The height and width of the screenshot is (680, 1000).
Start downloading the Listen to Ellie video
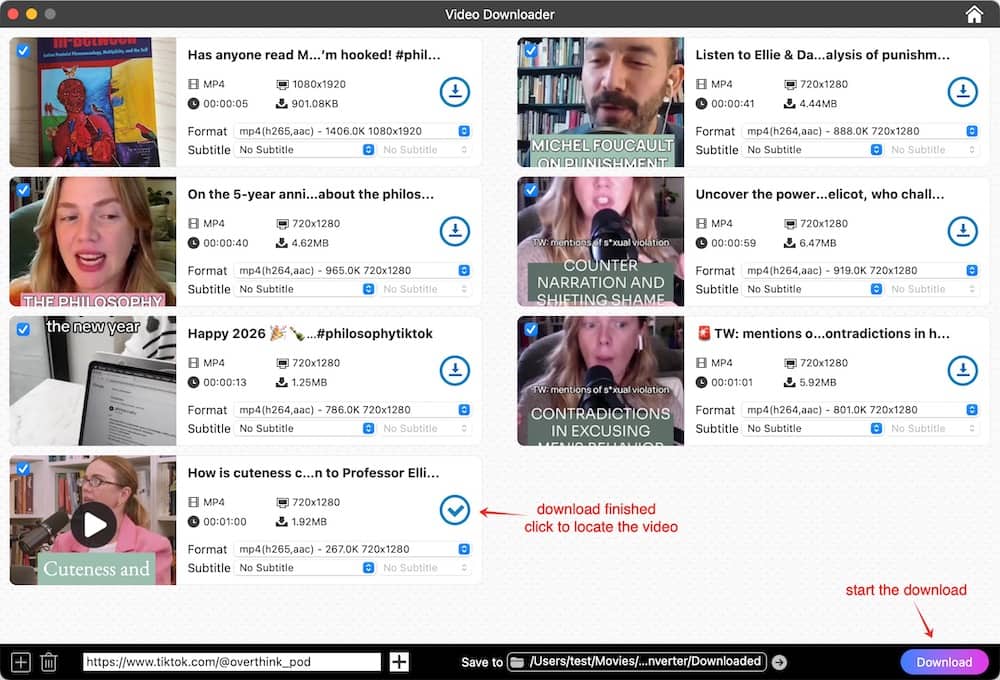click(962, 92)
